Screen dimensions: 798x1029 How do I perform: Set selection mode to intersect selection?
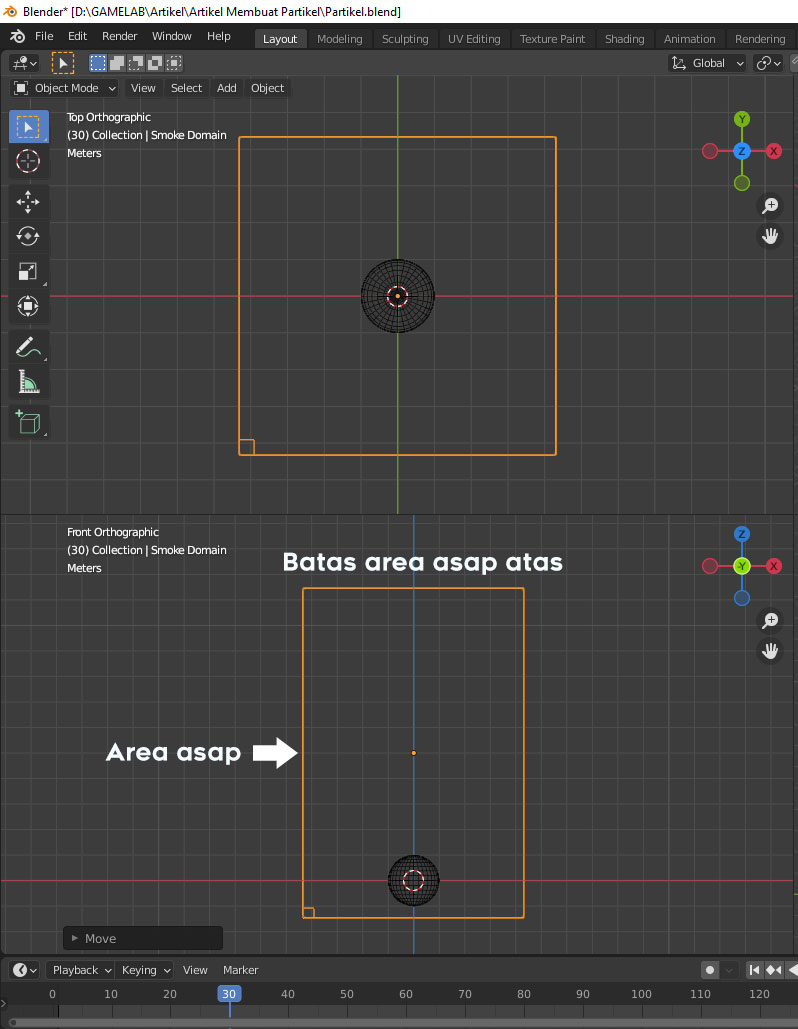(x=174, y=63)
